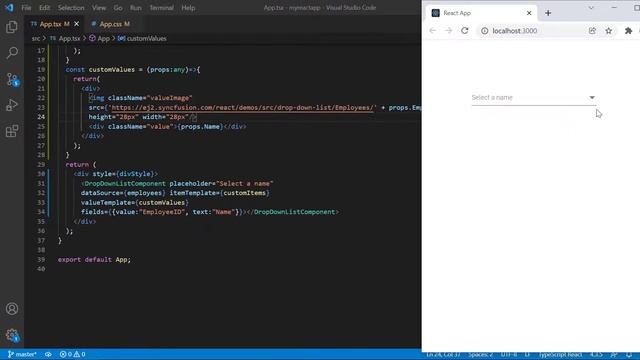
Task: Click the browser forward arrow
Action: point(448,31)
